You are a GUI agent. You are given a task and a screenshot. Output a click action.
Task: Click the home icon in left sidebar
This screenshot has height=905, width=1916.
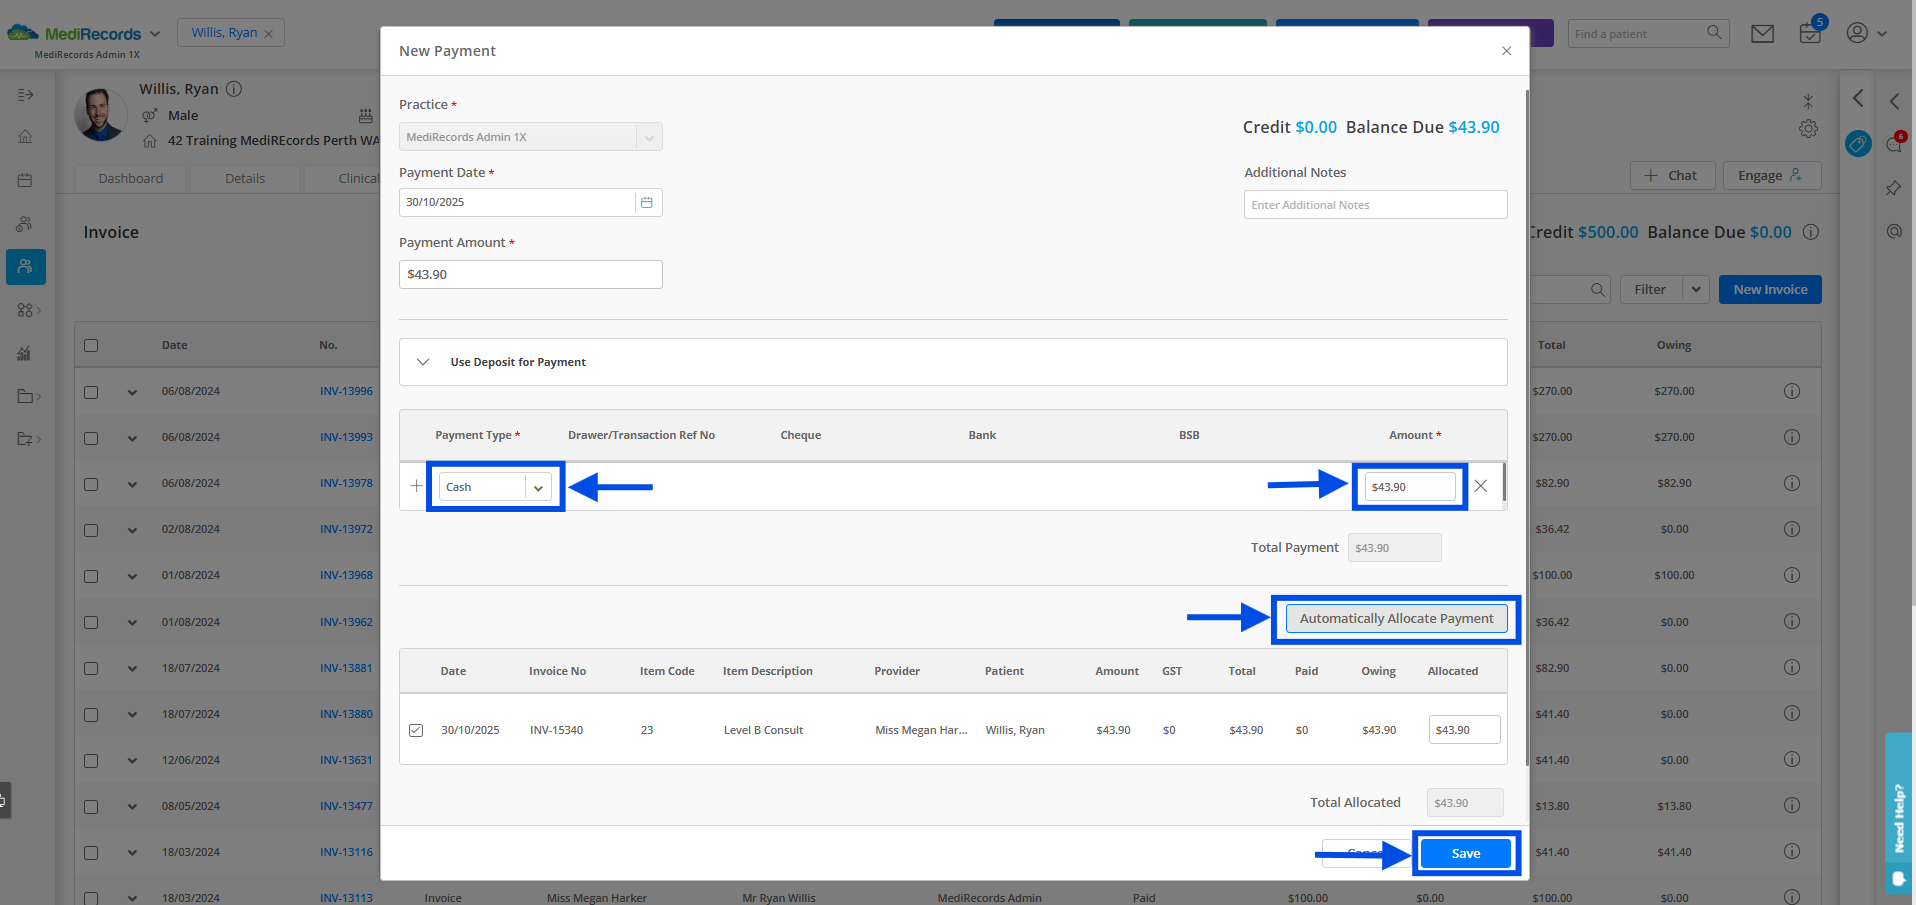26,137
